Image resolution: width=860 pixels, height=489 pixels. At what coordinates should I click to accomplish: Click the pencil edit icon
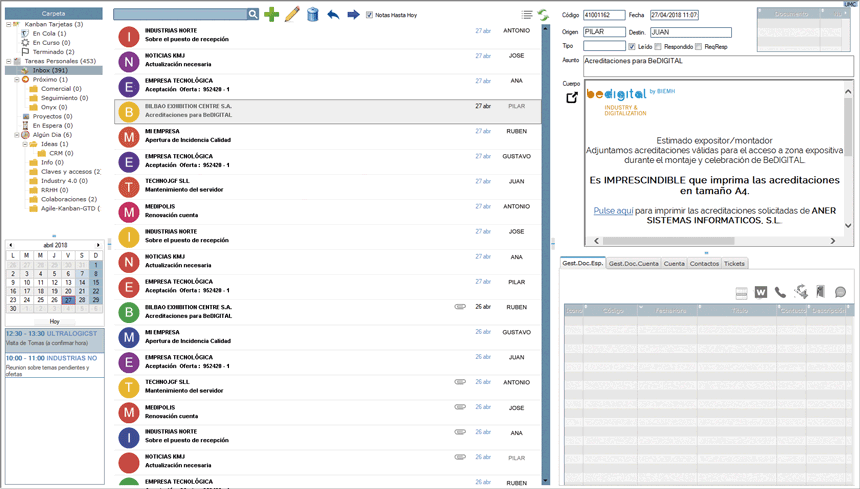coord(292,15)
